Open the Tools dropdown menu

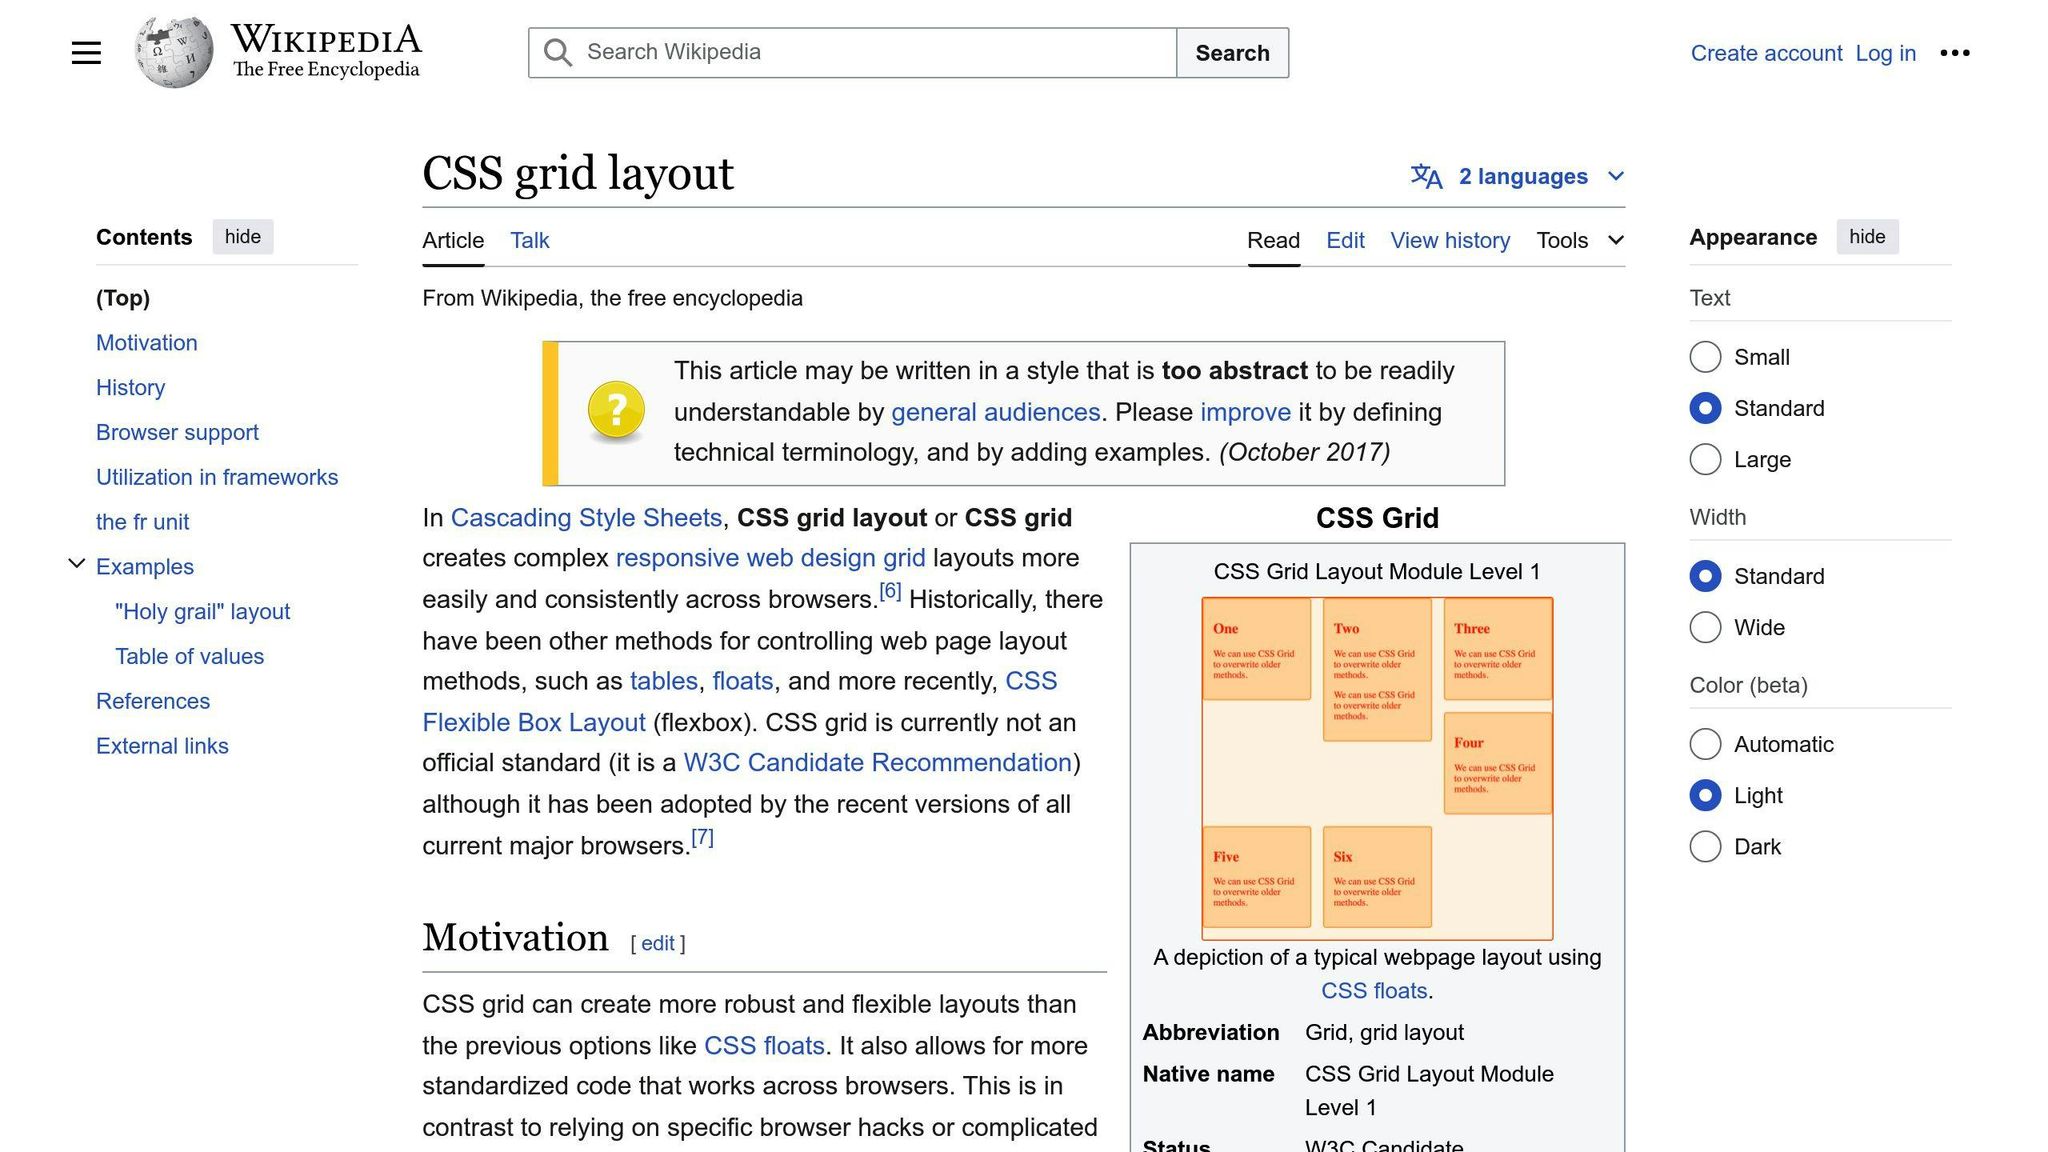(1580, 240)
